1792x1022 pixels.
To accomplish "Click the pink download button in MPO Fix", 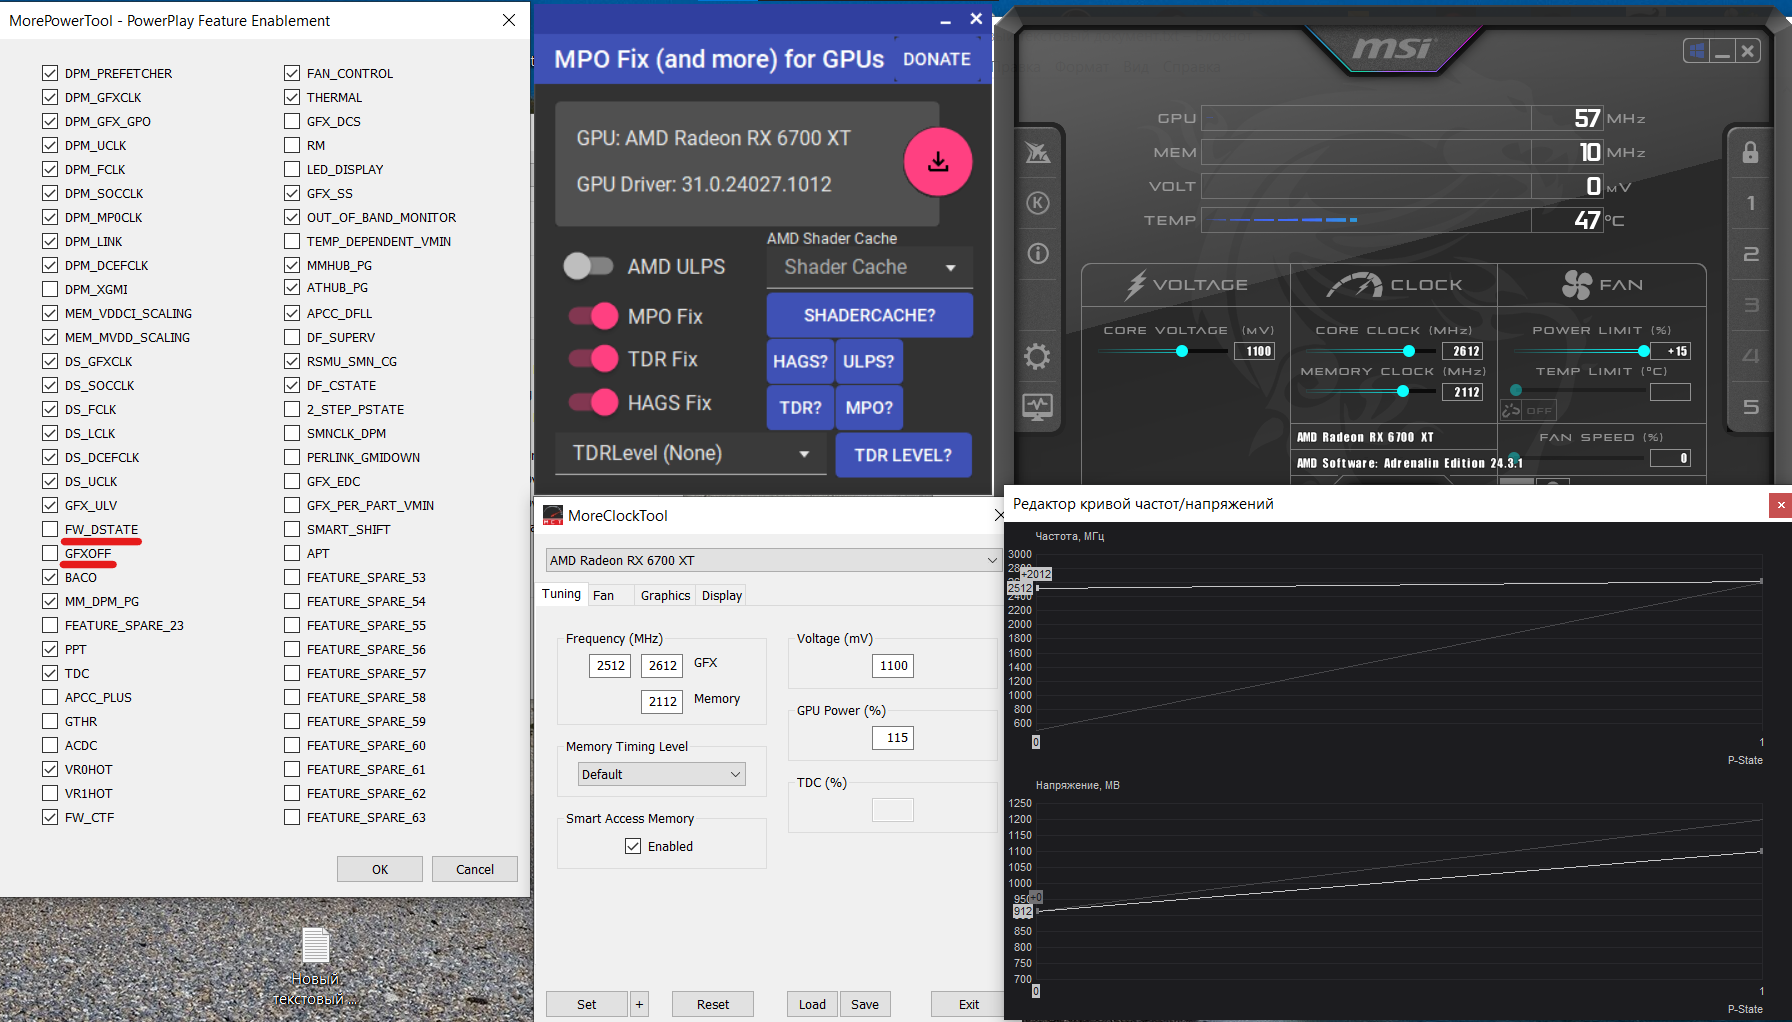I will (x=938, y=162).
